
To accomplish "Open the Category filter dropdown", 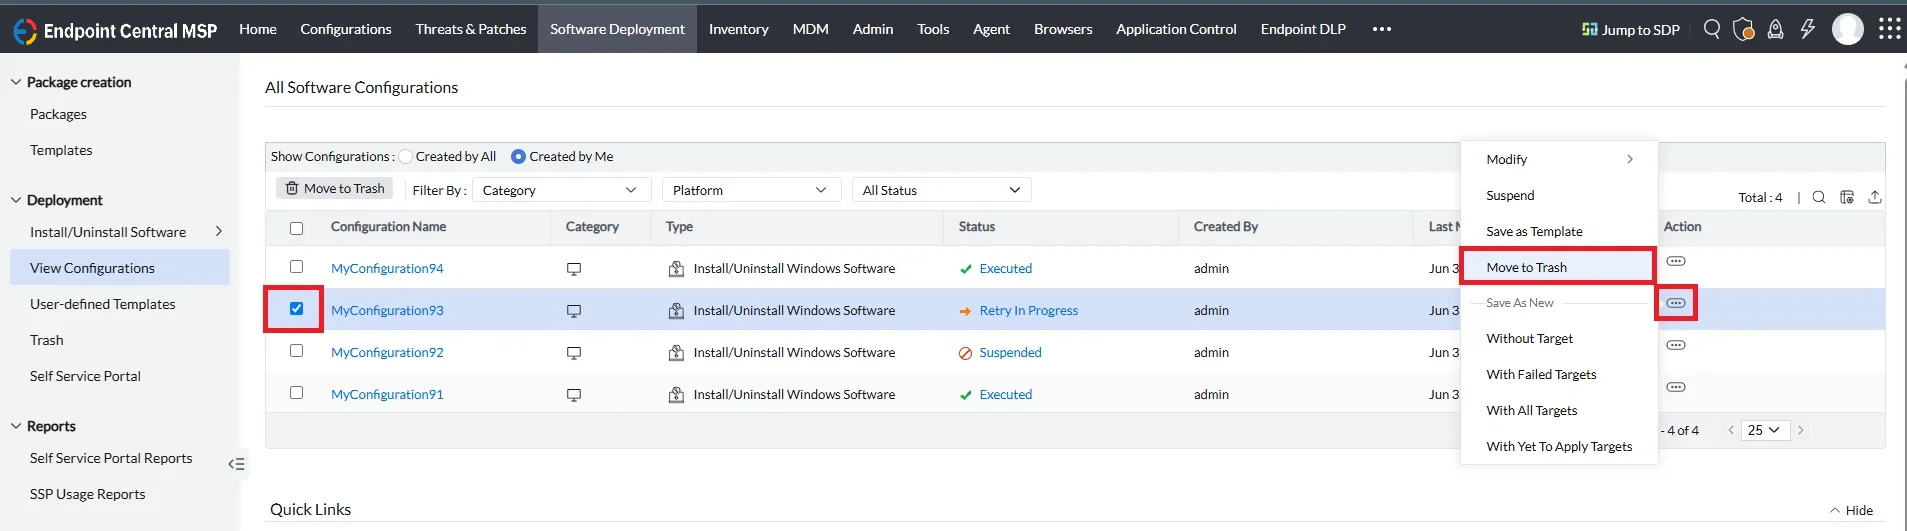I will pos(561,190).
